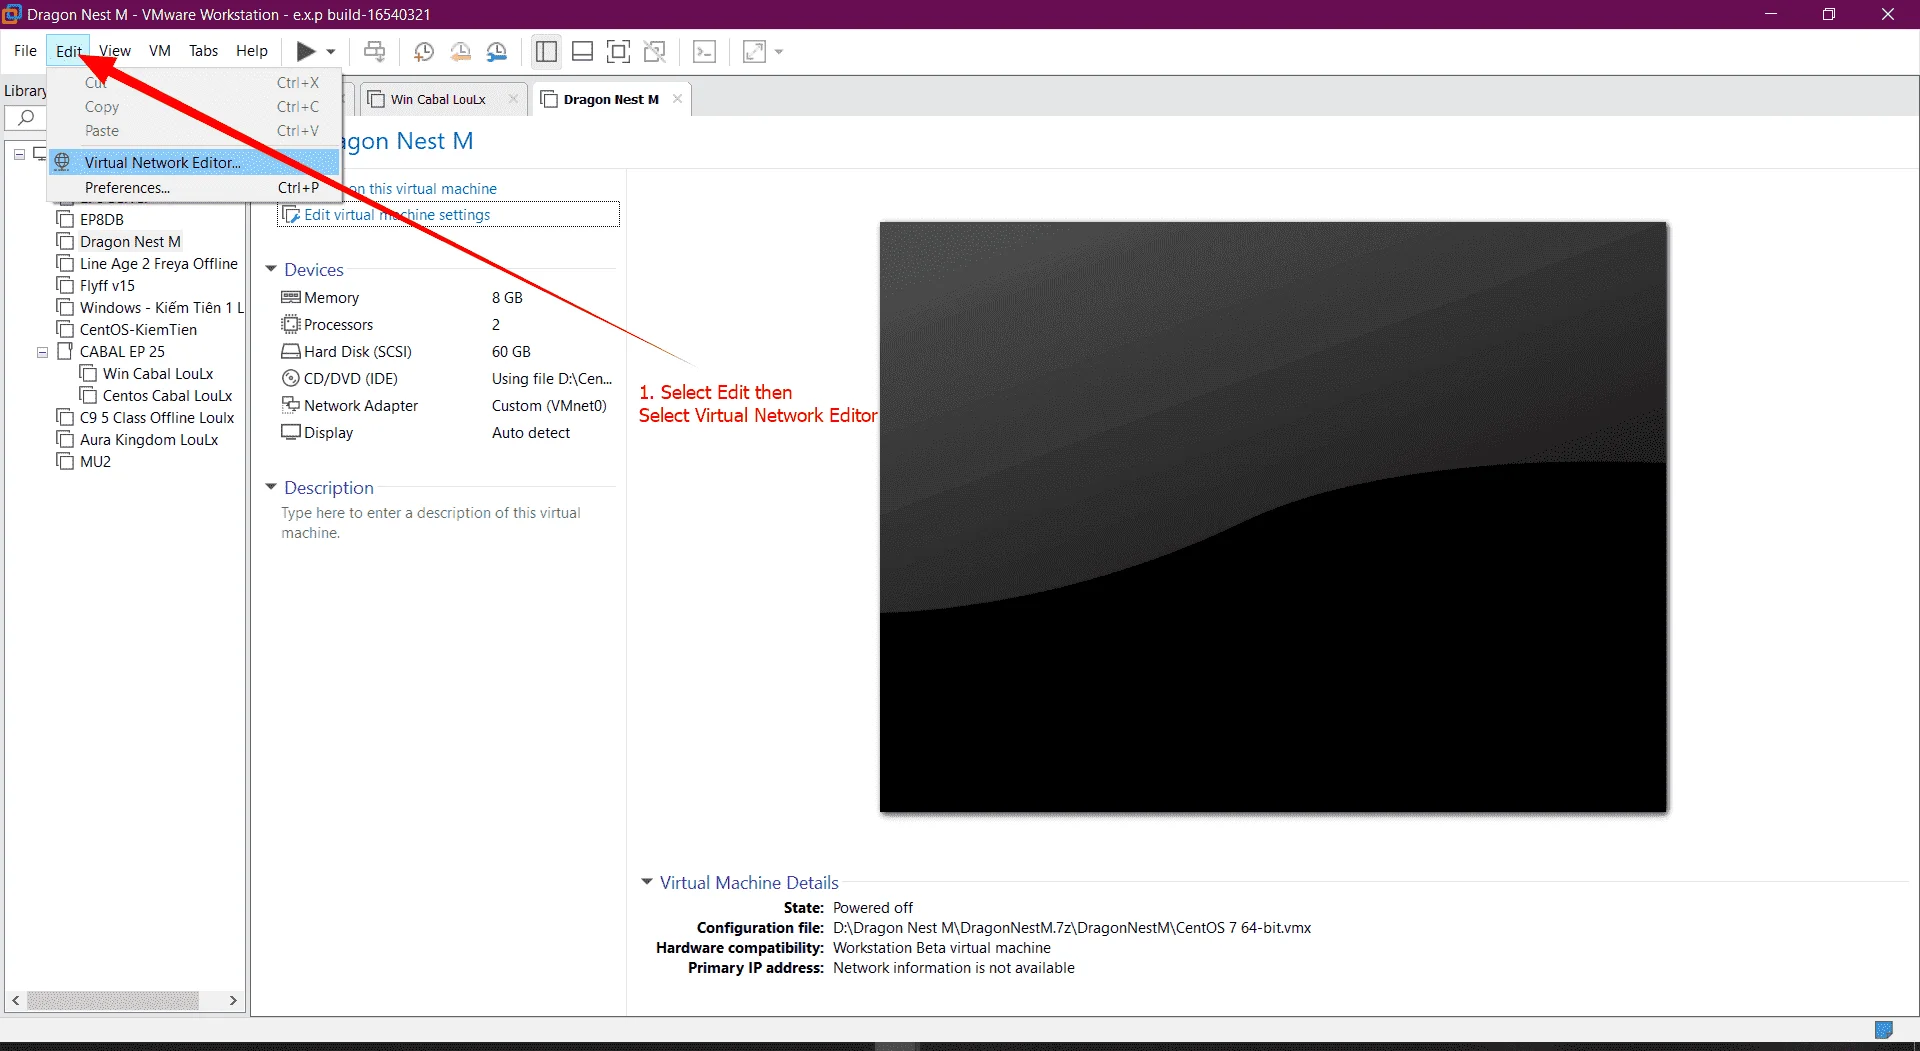Collapse the CABAL EP 25 folder
Screen dimensions: 1920x1051
click(x=42, y=352)
